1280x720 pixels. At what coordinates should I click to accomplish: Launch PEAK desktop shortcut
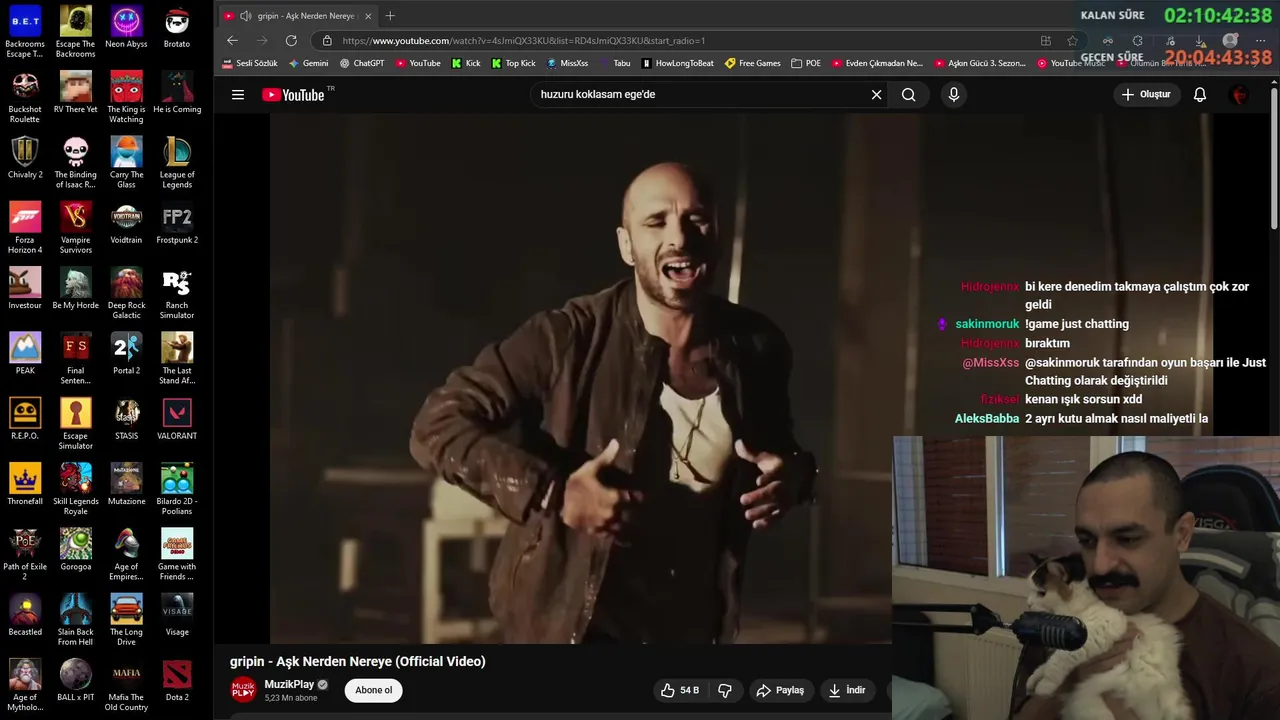pyautogui.click(x=25, y=353)
